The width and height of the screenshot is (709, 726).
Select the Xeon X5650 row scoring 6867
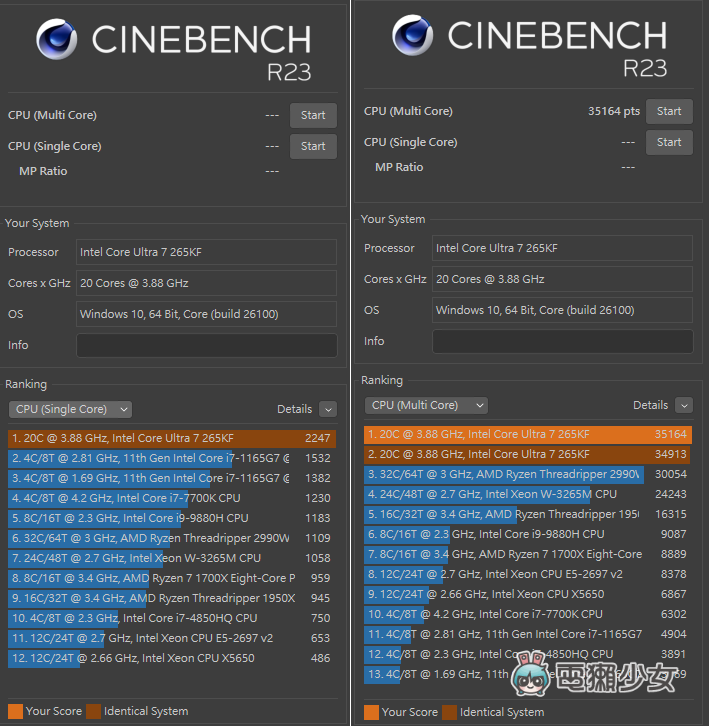528,594
